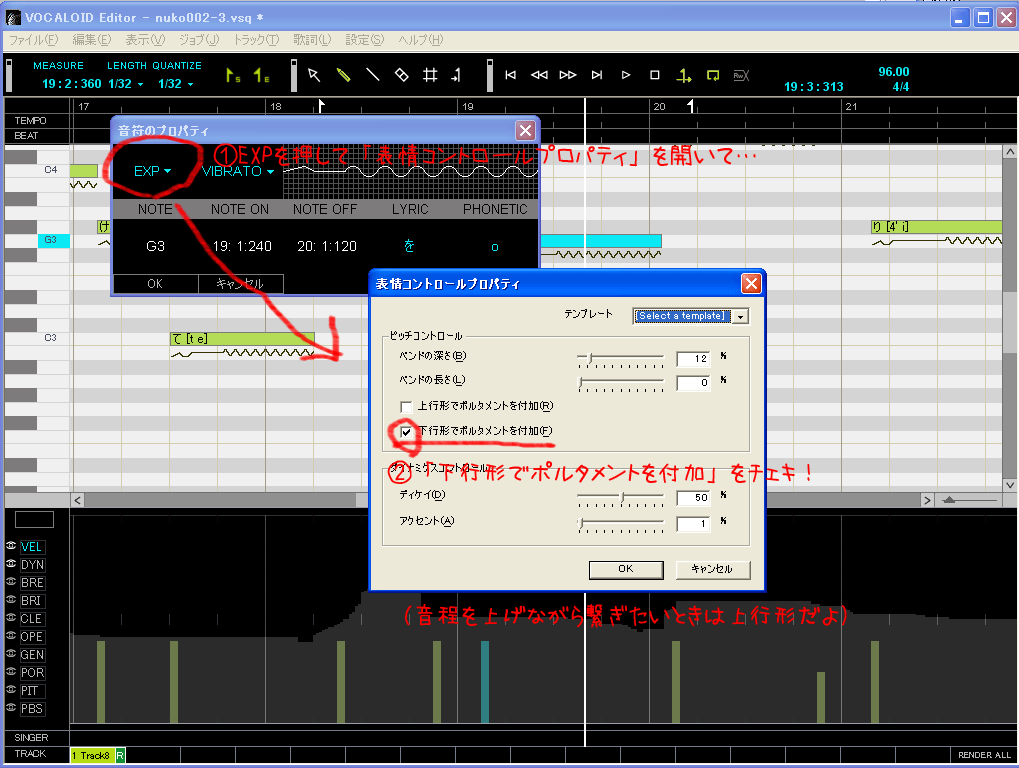The width and height of the screenshot is (1019, 768).
Task: Toggle the DYN eye icon
Action: [11, 564]
